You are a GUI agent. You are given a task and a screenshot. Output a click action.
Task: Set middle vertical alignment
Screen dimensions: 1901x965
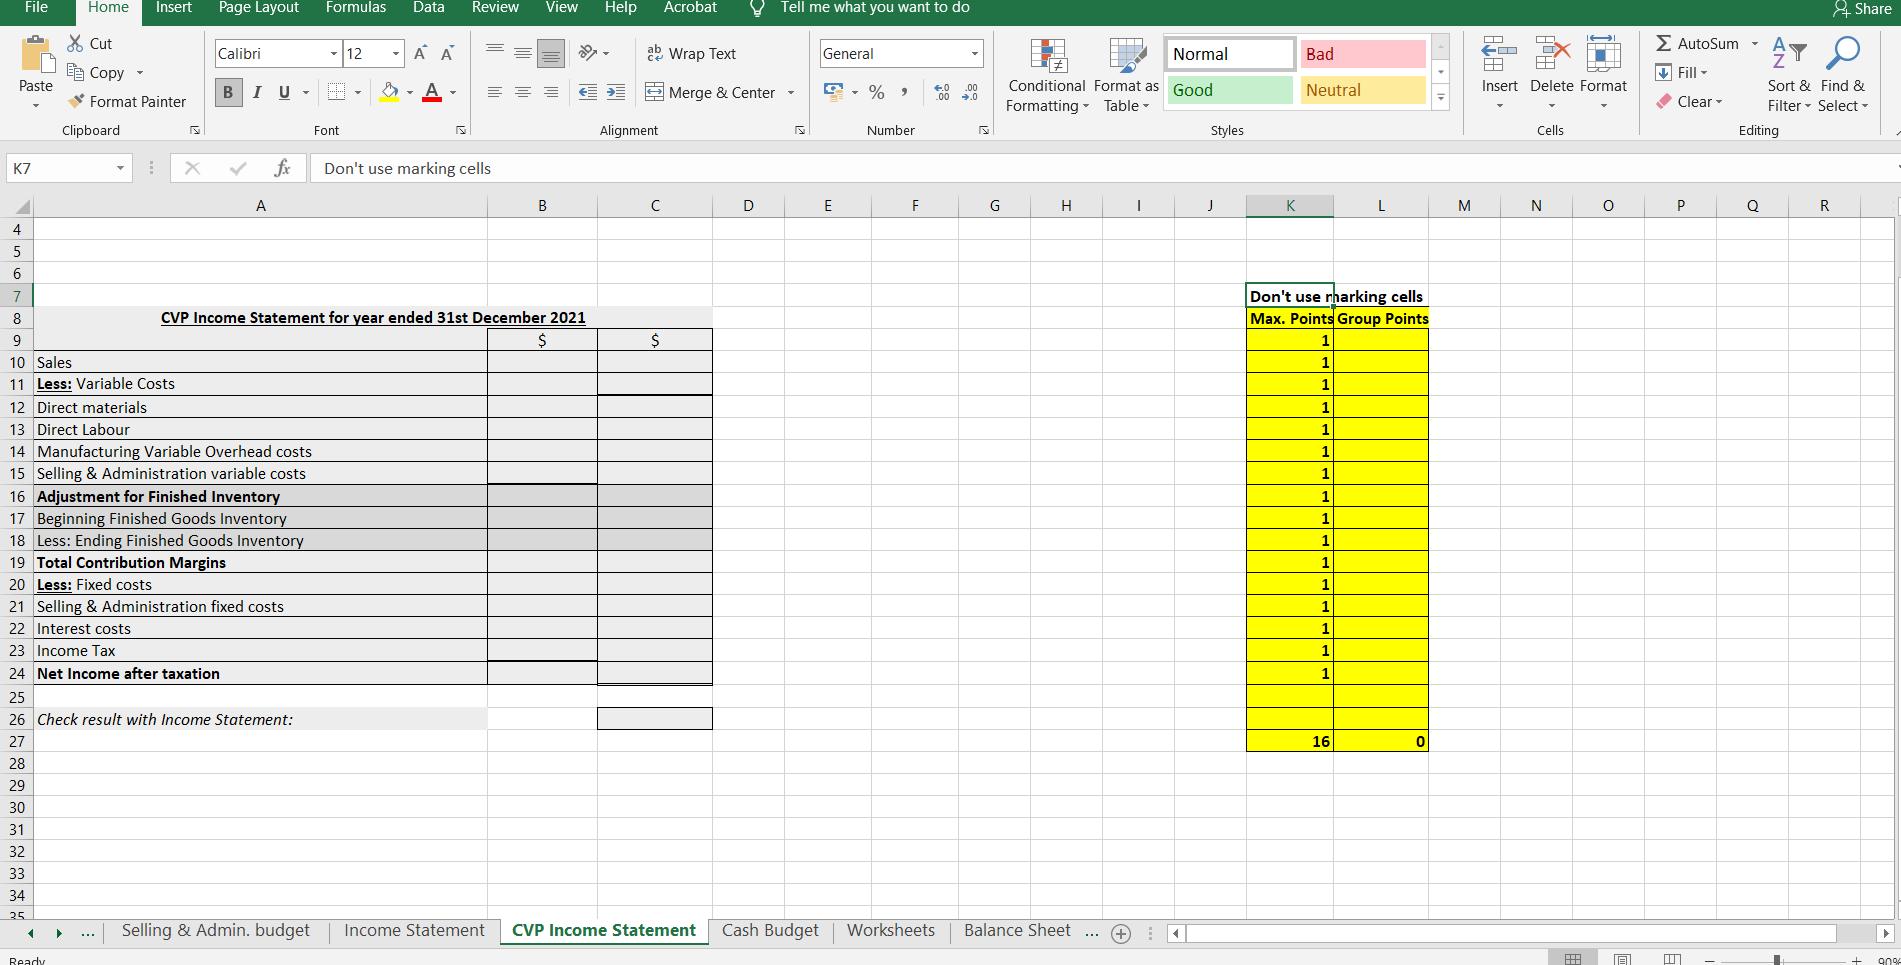coord(523,53)
